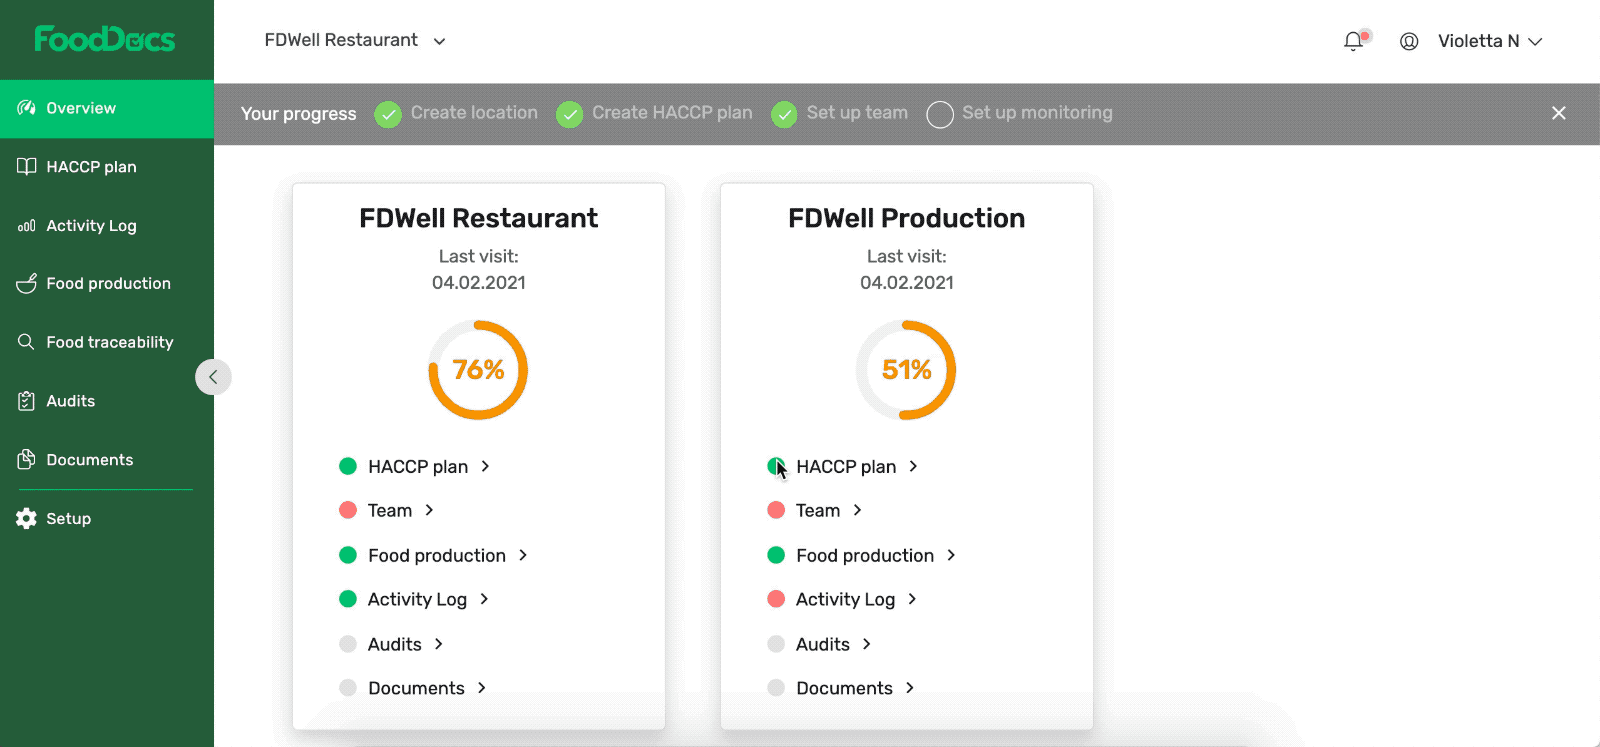The width and height of the screenshot is (1600, 747).
Task: Expand chevron beside Production HACCP plan
Action: 913,466
